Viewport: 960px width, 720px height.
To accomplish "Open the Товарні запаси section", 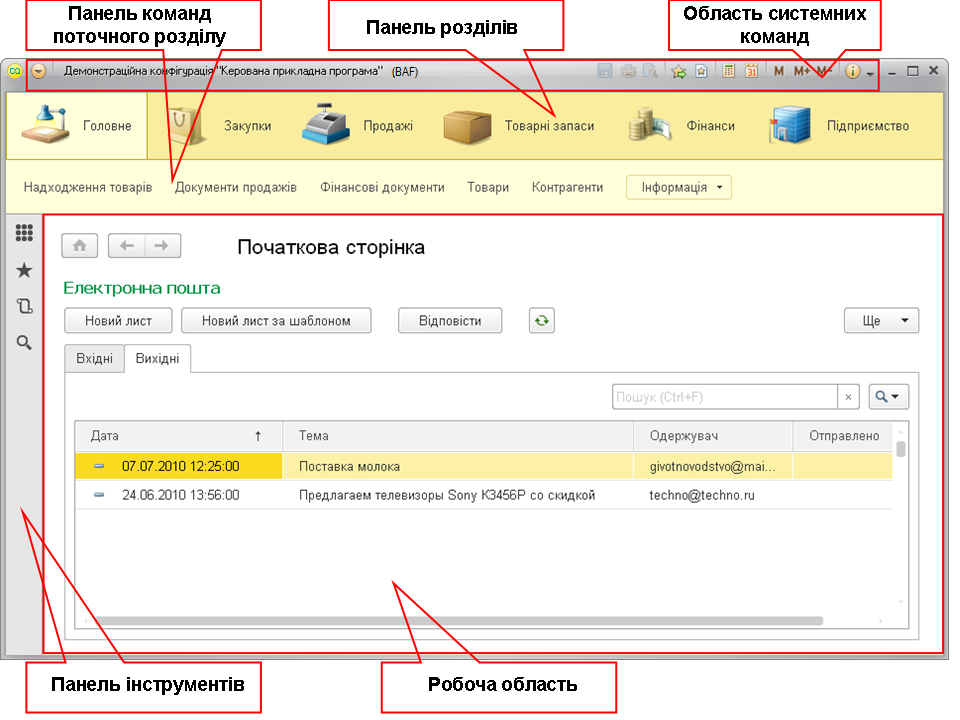I will 519,126.
